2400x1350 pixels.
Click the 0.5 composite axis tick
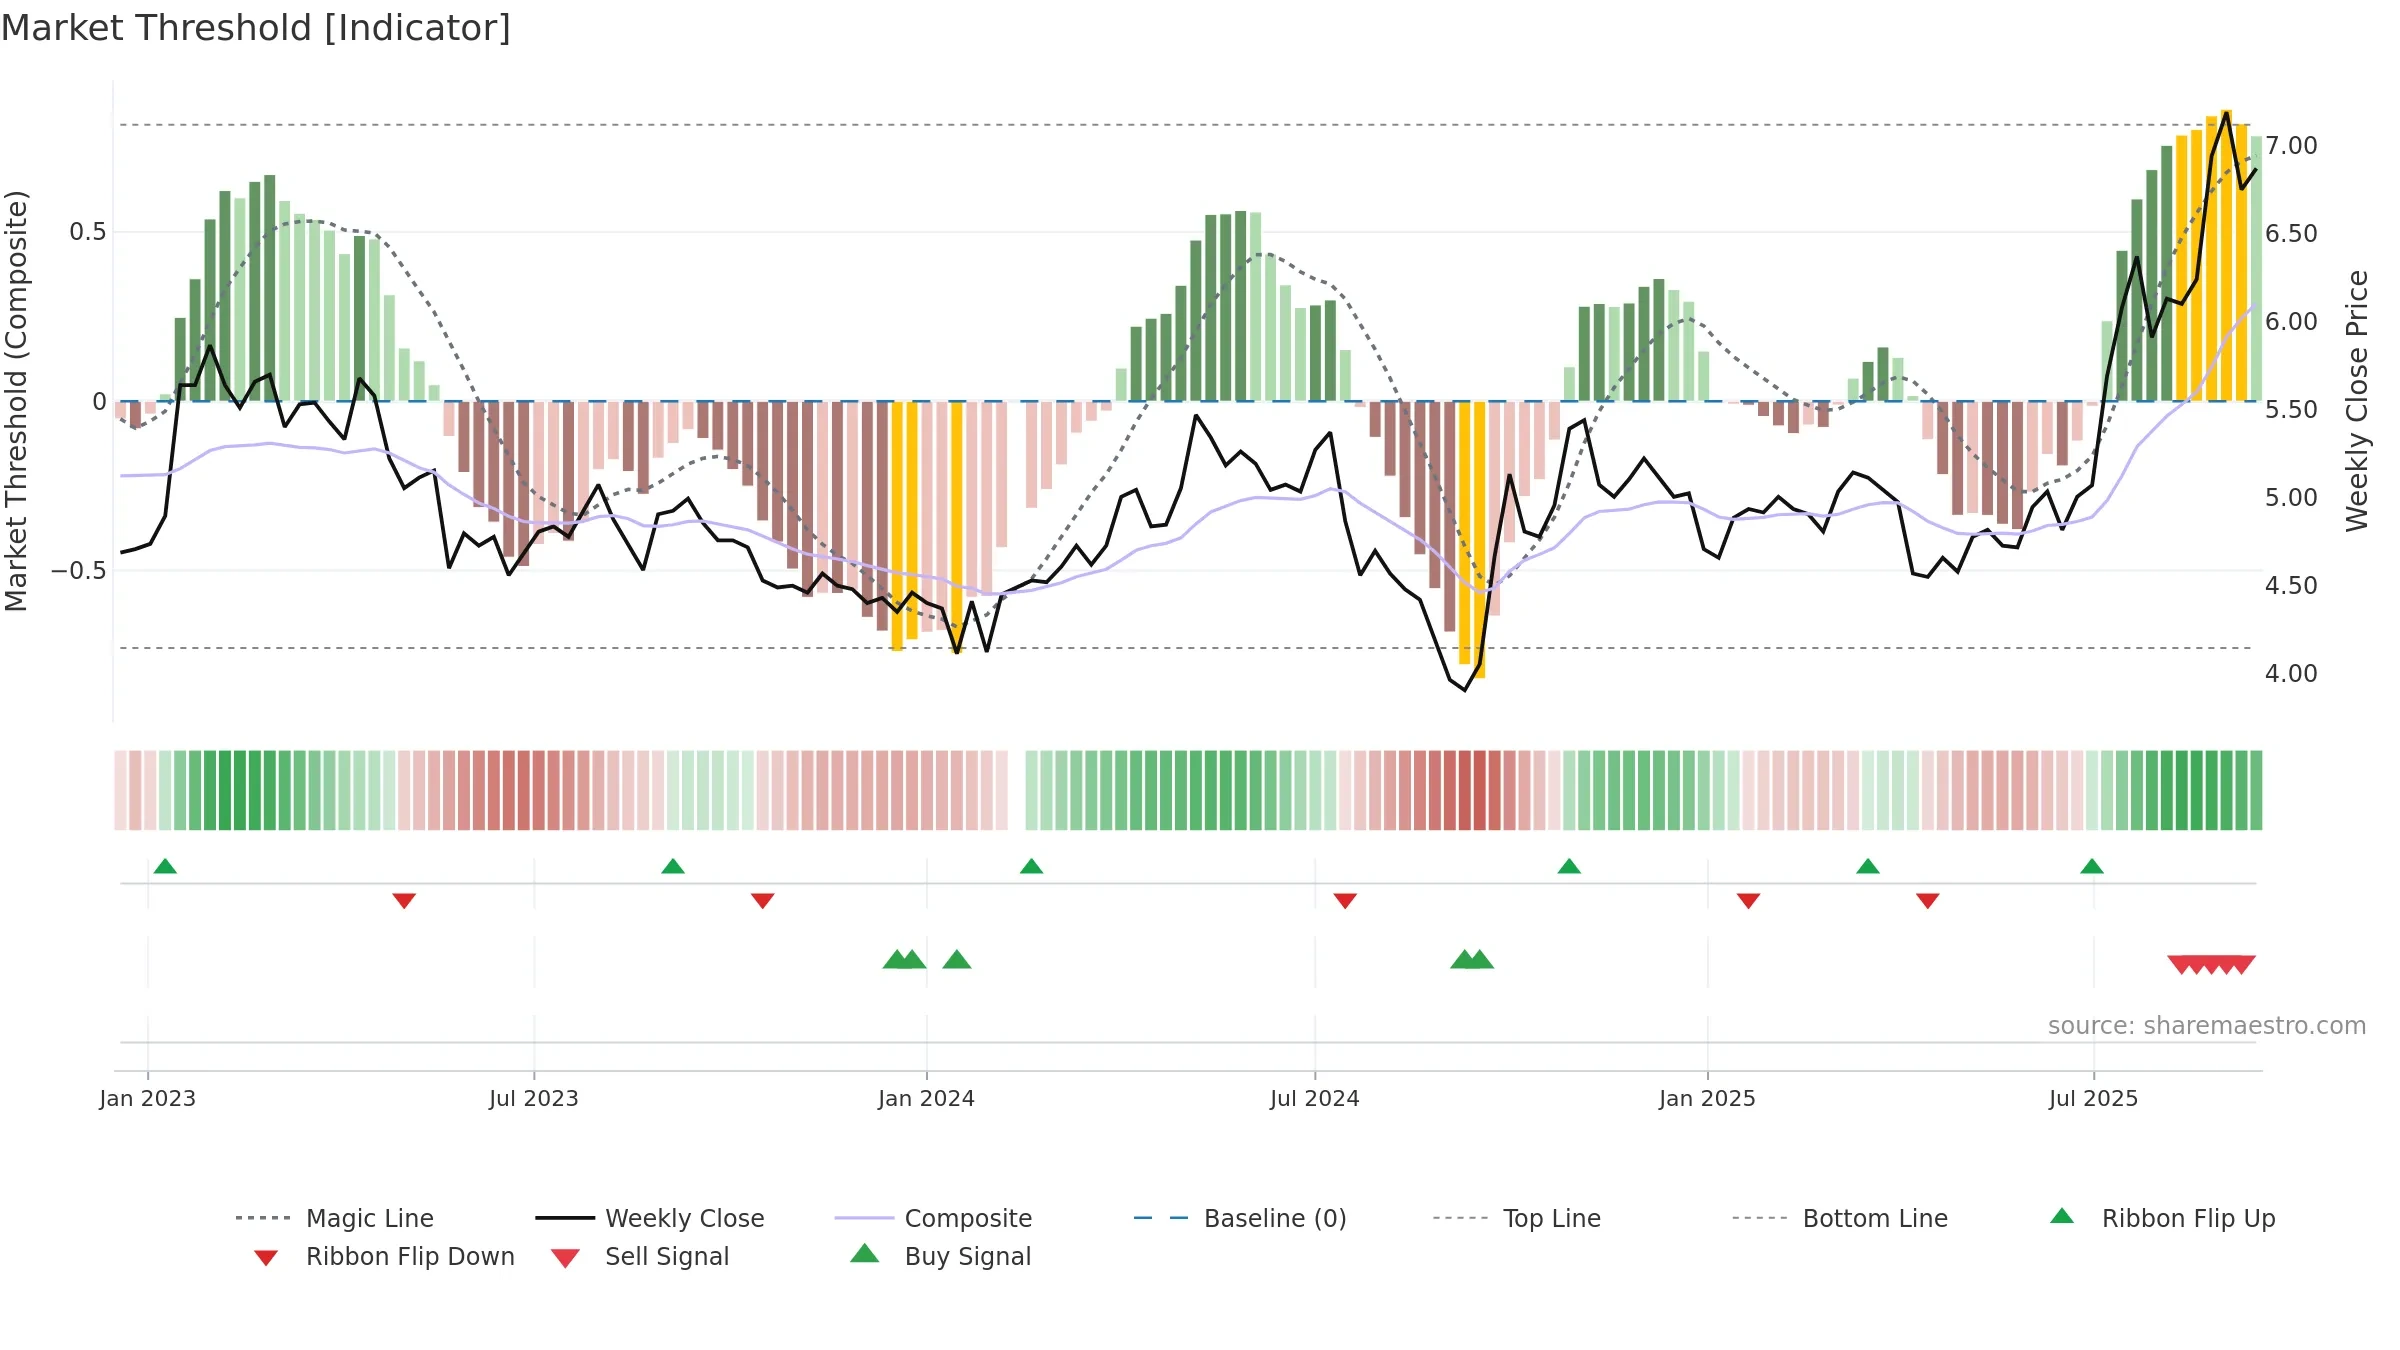click(88, 232)
